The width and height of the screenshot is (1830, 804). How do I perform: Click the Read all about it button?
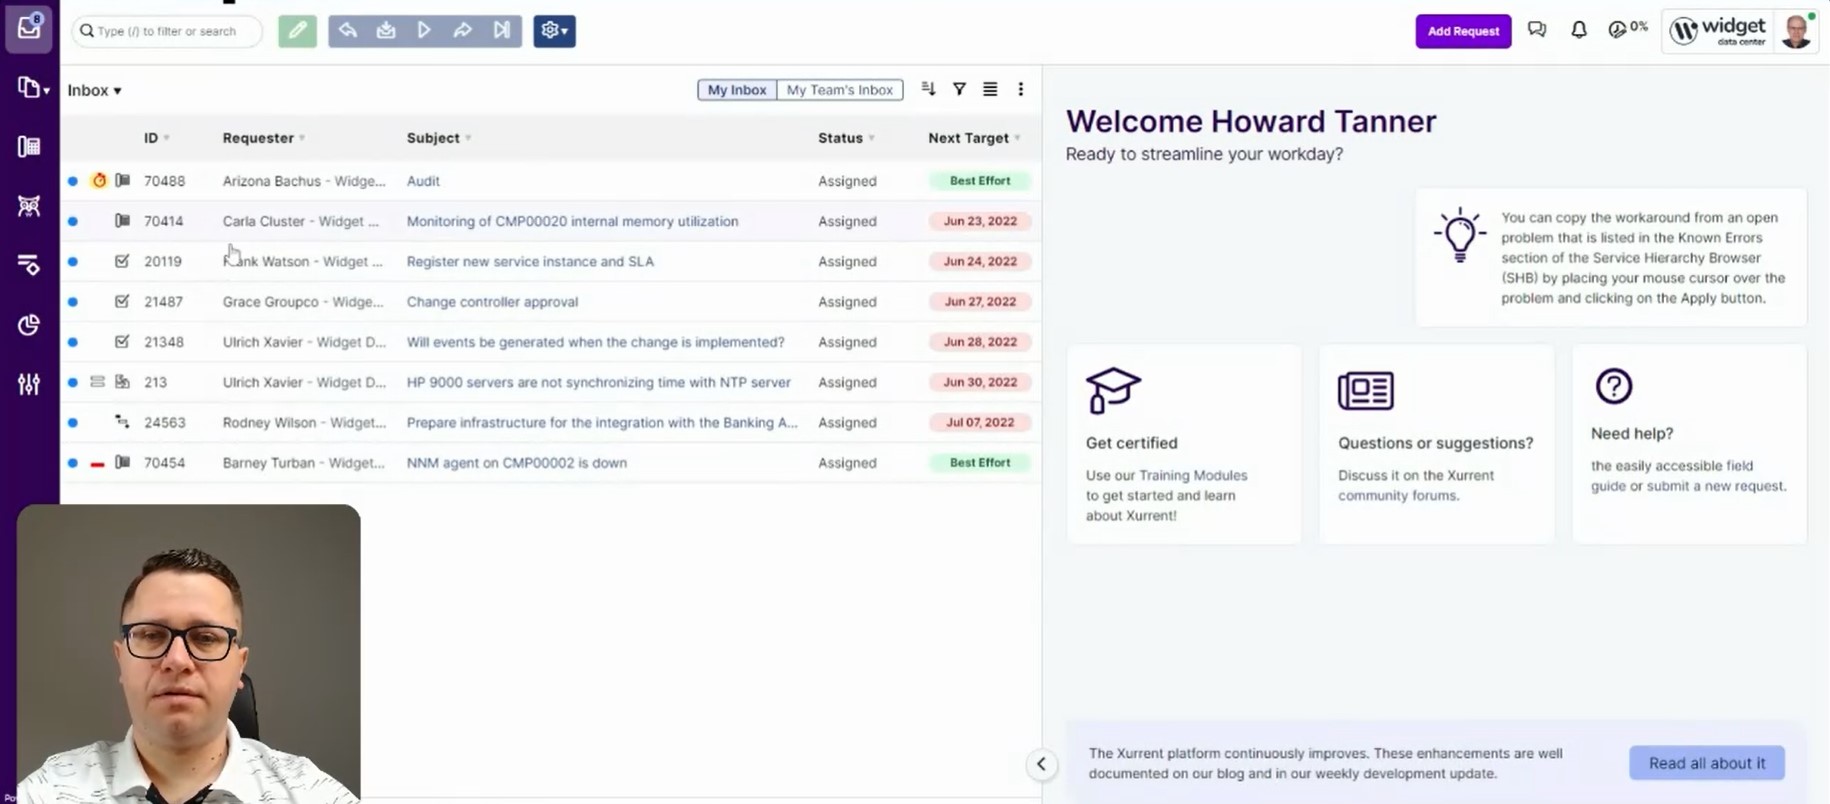tap(1706, 763)
